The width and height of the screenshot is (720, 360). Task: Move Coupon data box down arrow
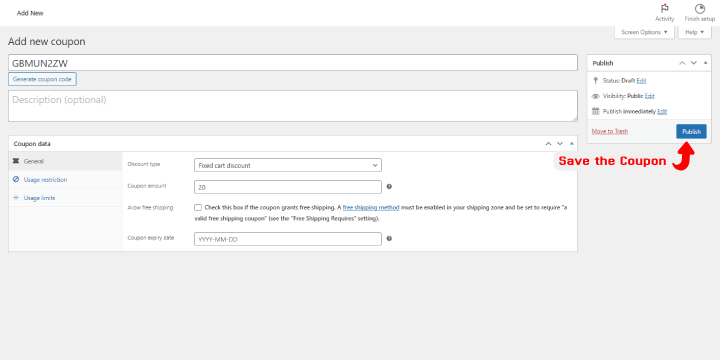pyautogui.click(x=560, y=144)
